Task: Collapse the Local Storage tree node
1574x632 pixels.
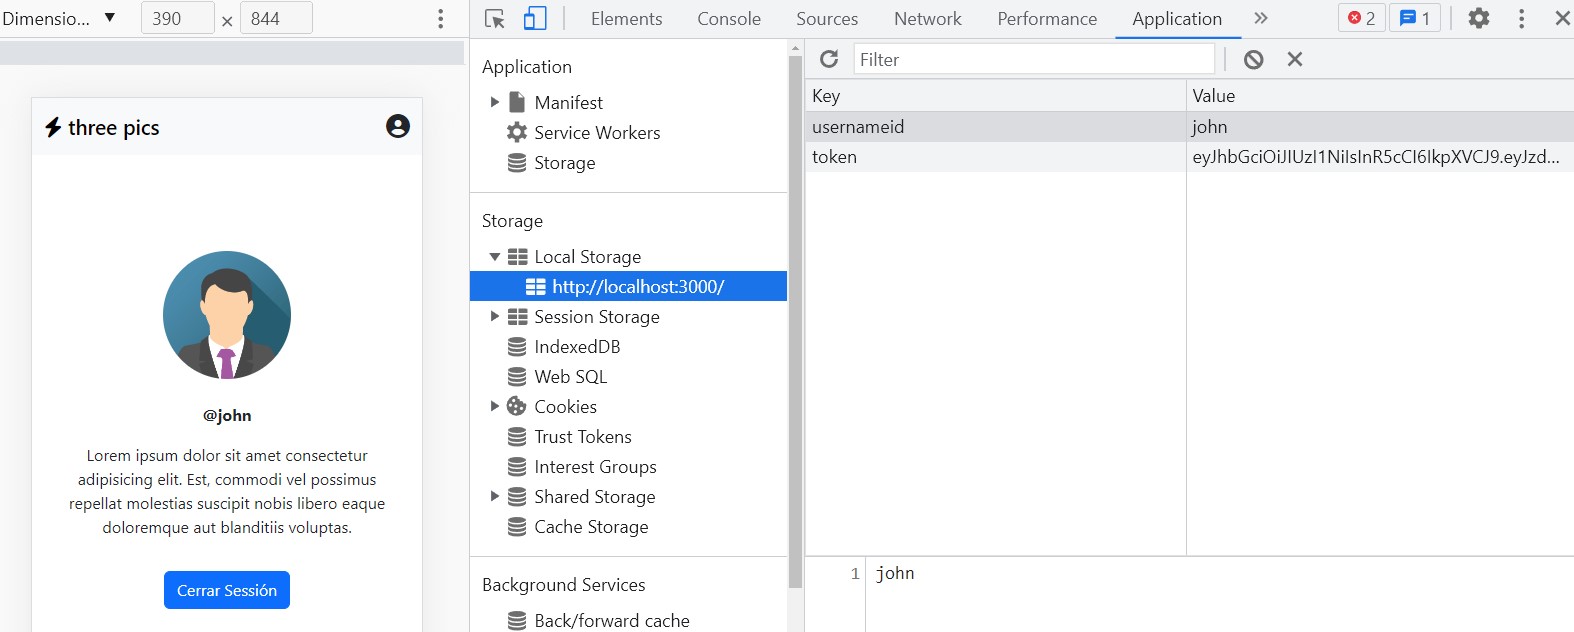Action: [x=494, y=257]
